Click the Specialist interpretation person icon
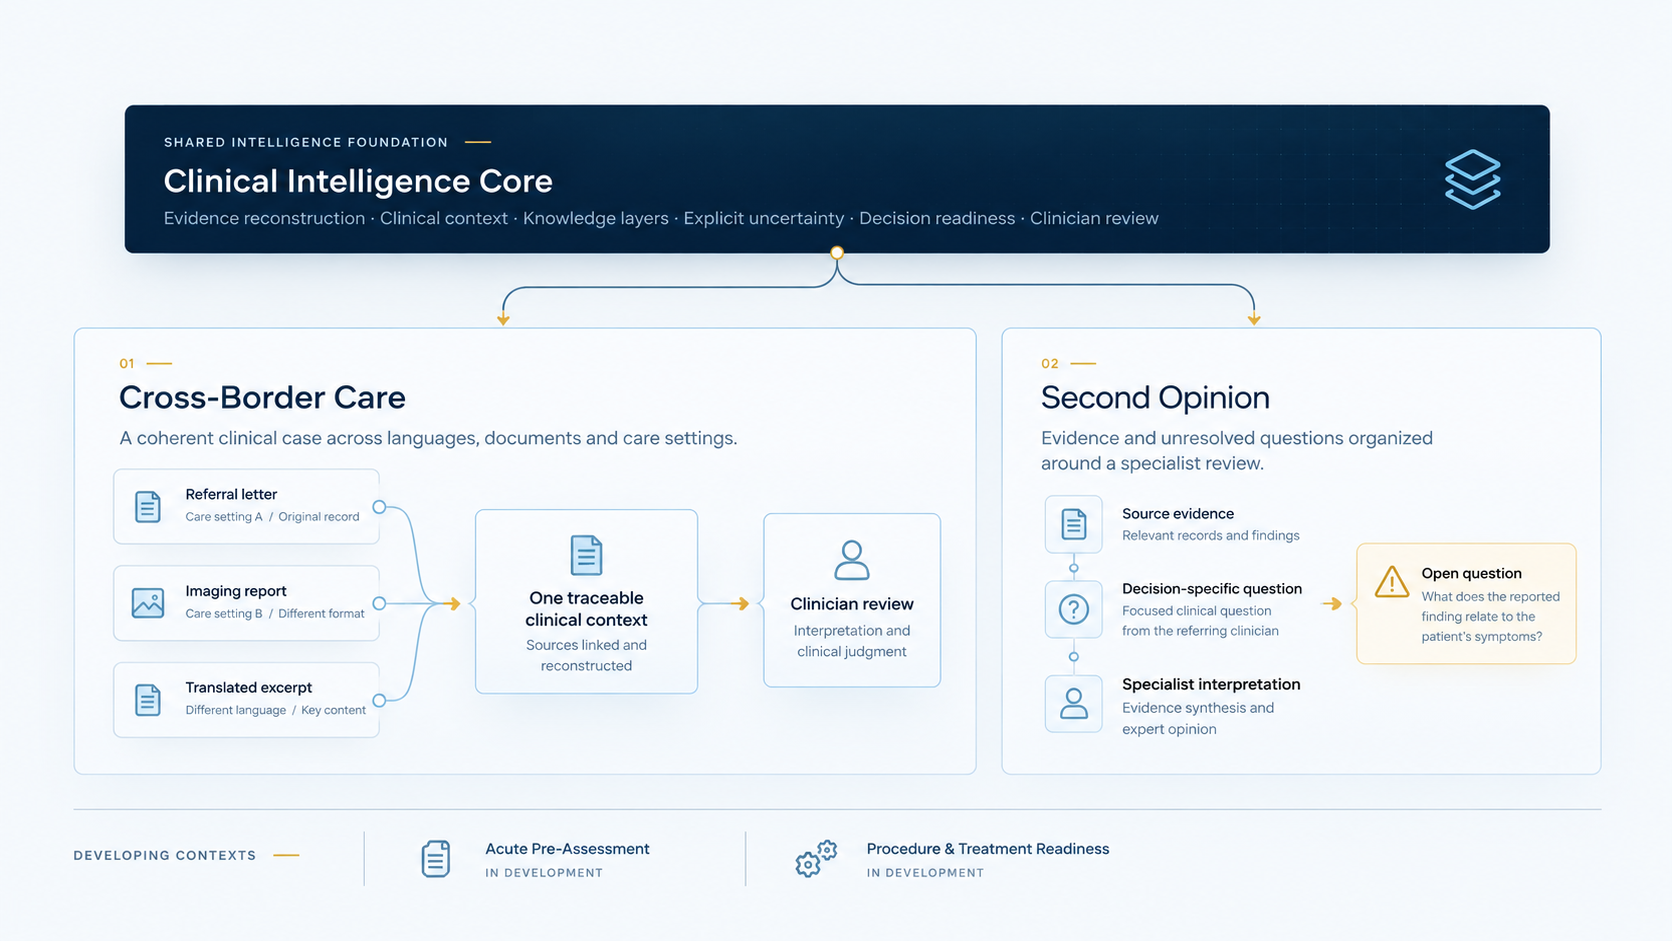 click(x=1073, y=704)
